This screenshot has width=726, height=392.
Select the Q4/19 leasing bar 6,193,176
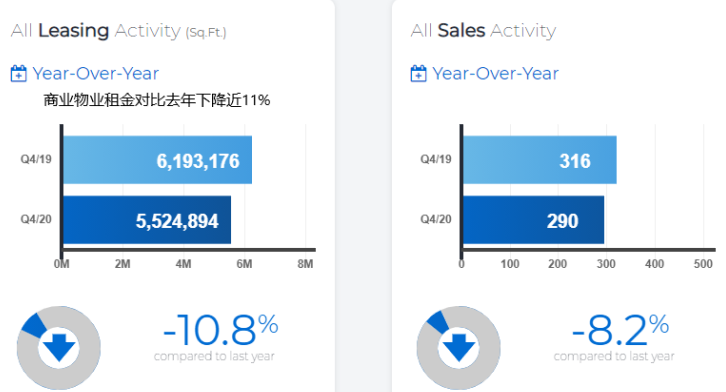click(x=157, y=160)
